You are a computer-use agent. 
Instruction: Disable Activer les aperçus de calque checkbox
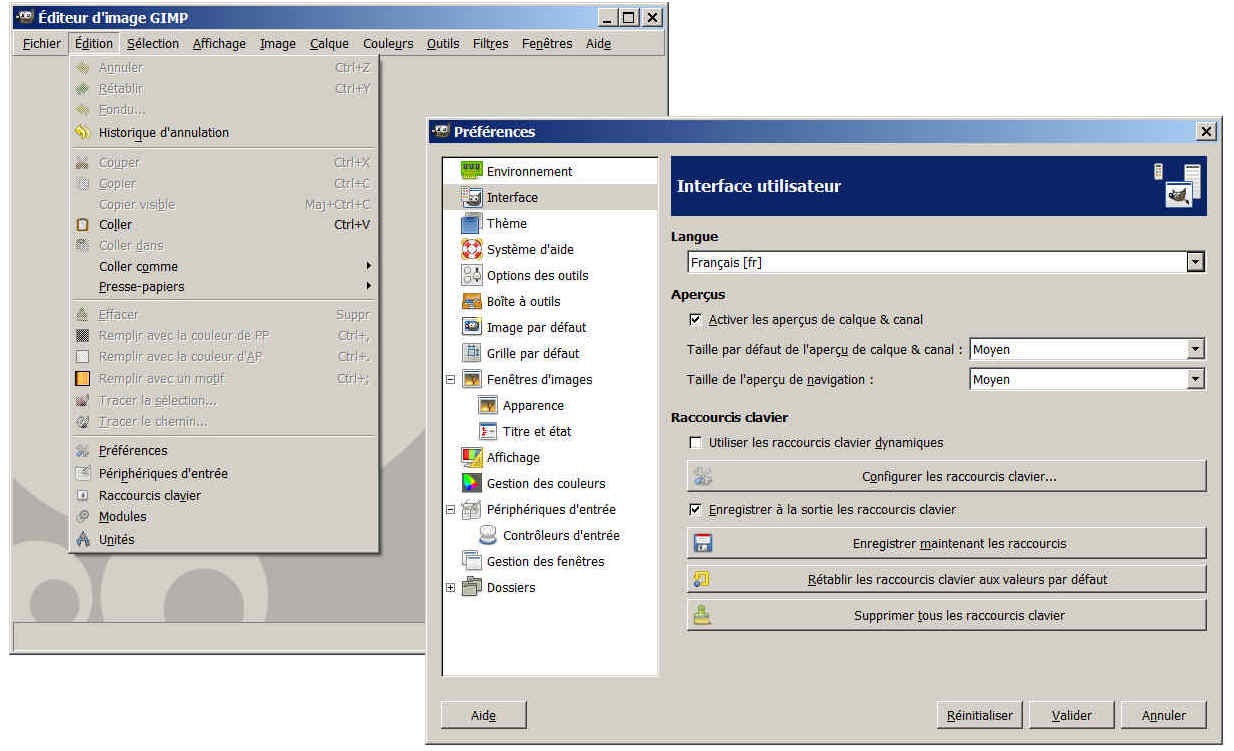click(x=696, y=320)
